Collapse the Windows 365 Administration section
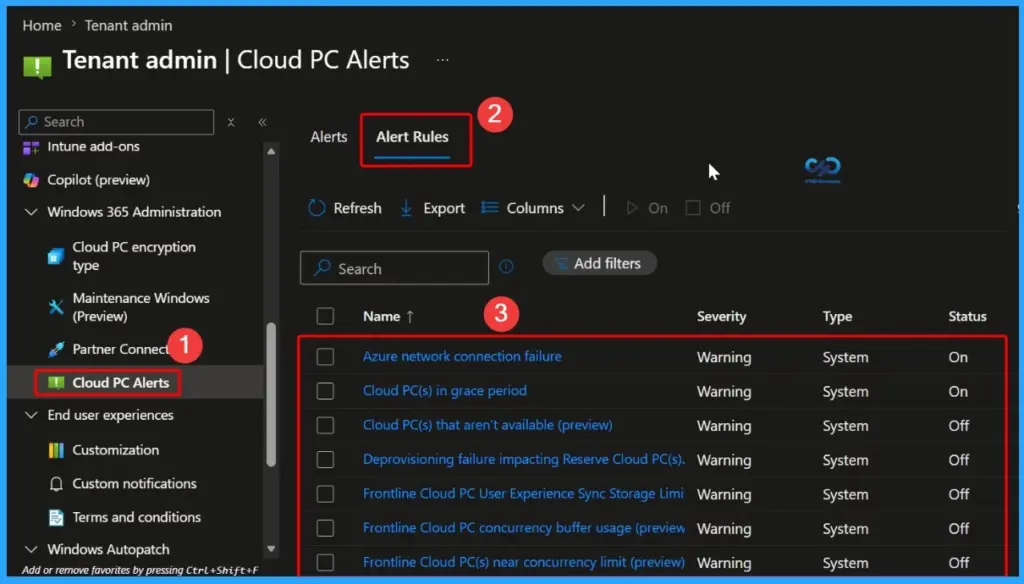Viewport: 1024px width, 584px height. click(31, 212)
